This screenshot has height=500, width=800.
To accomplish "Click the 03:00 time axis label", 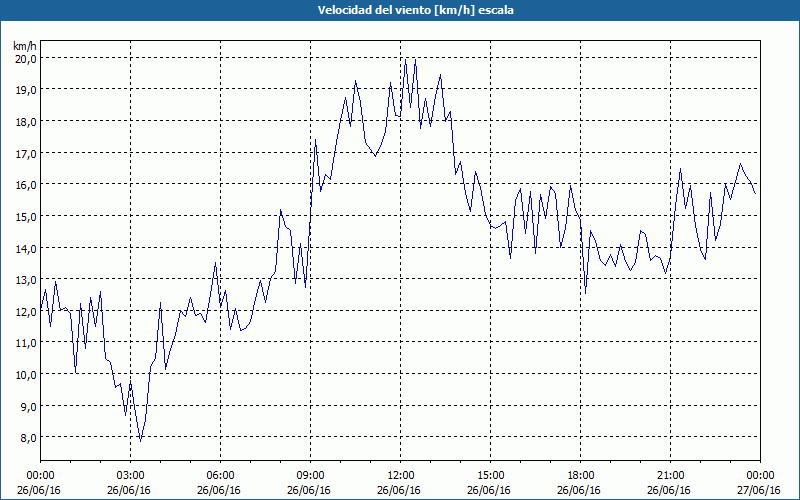I will (131, 476).
